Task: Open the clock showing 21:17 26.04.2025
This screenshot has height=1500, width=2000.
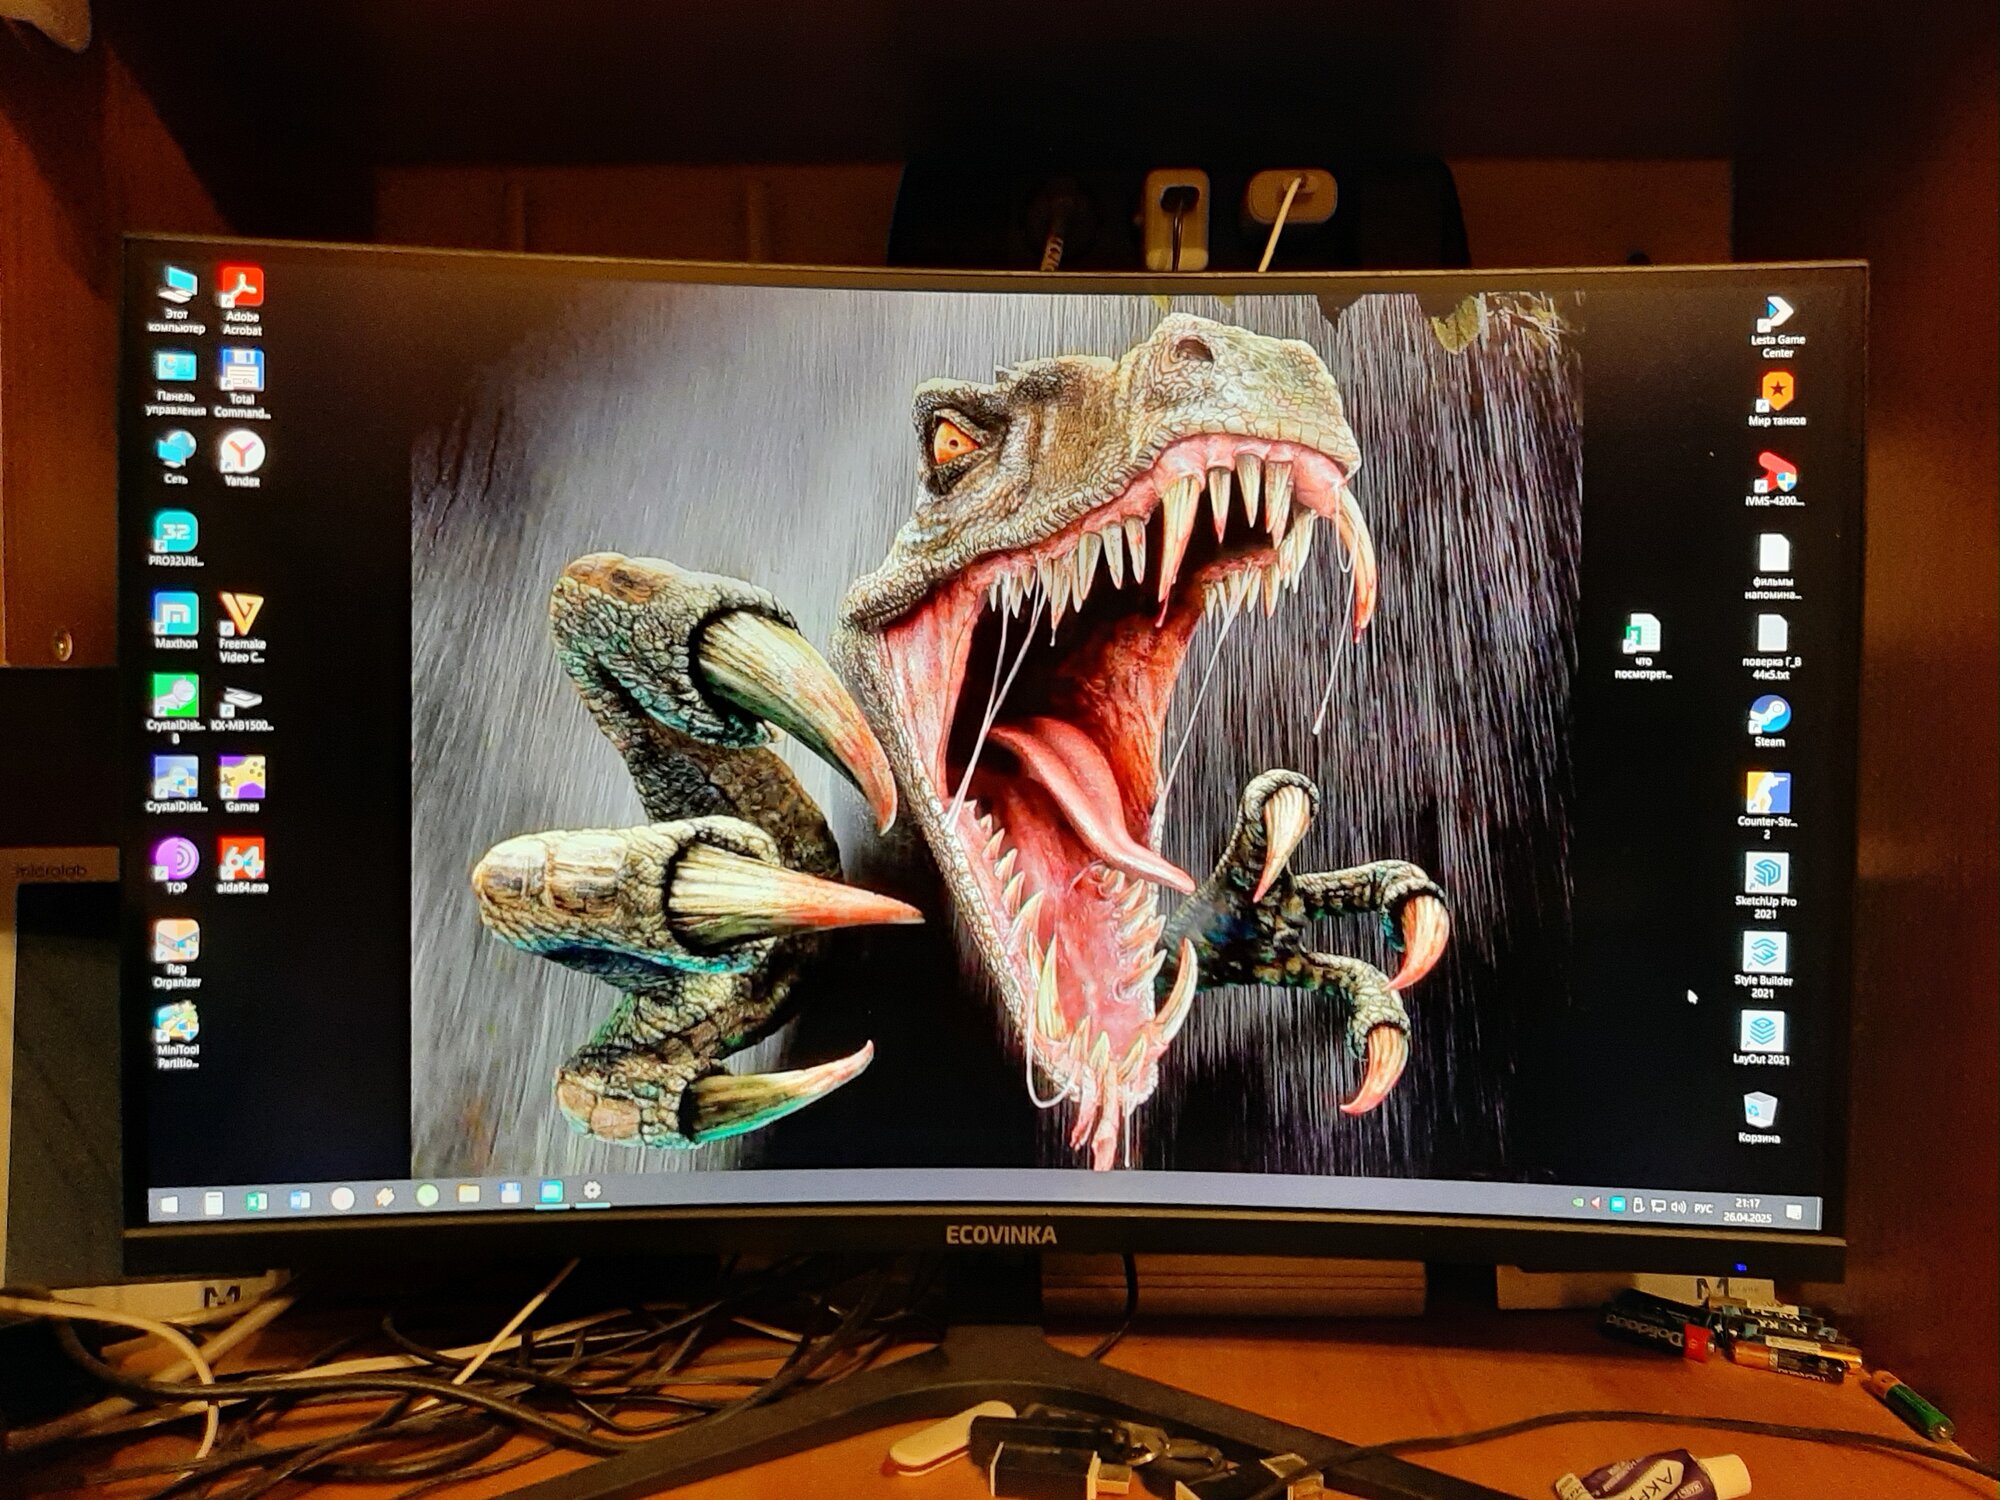Action: [1747, 1210]
